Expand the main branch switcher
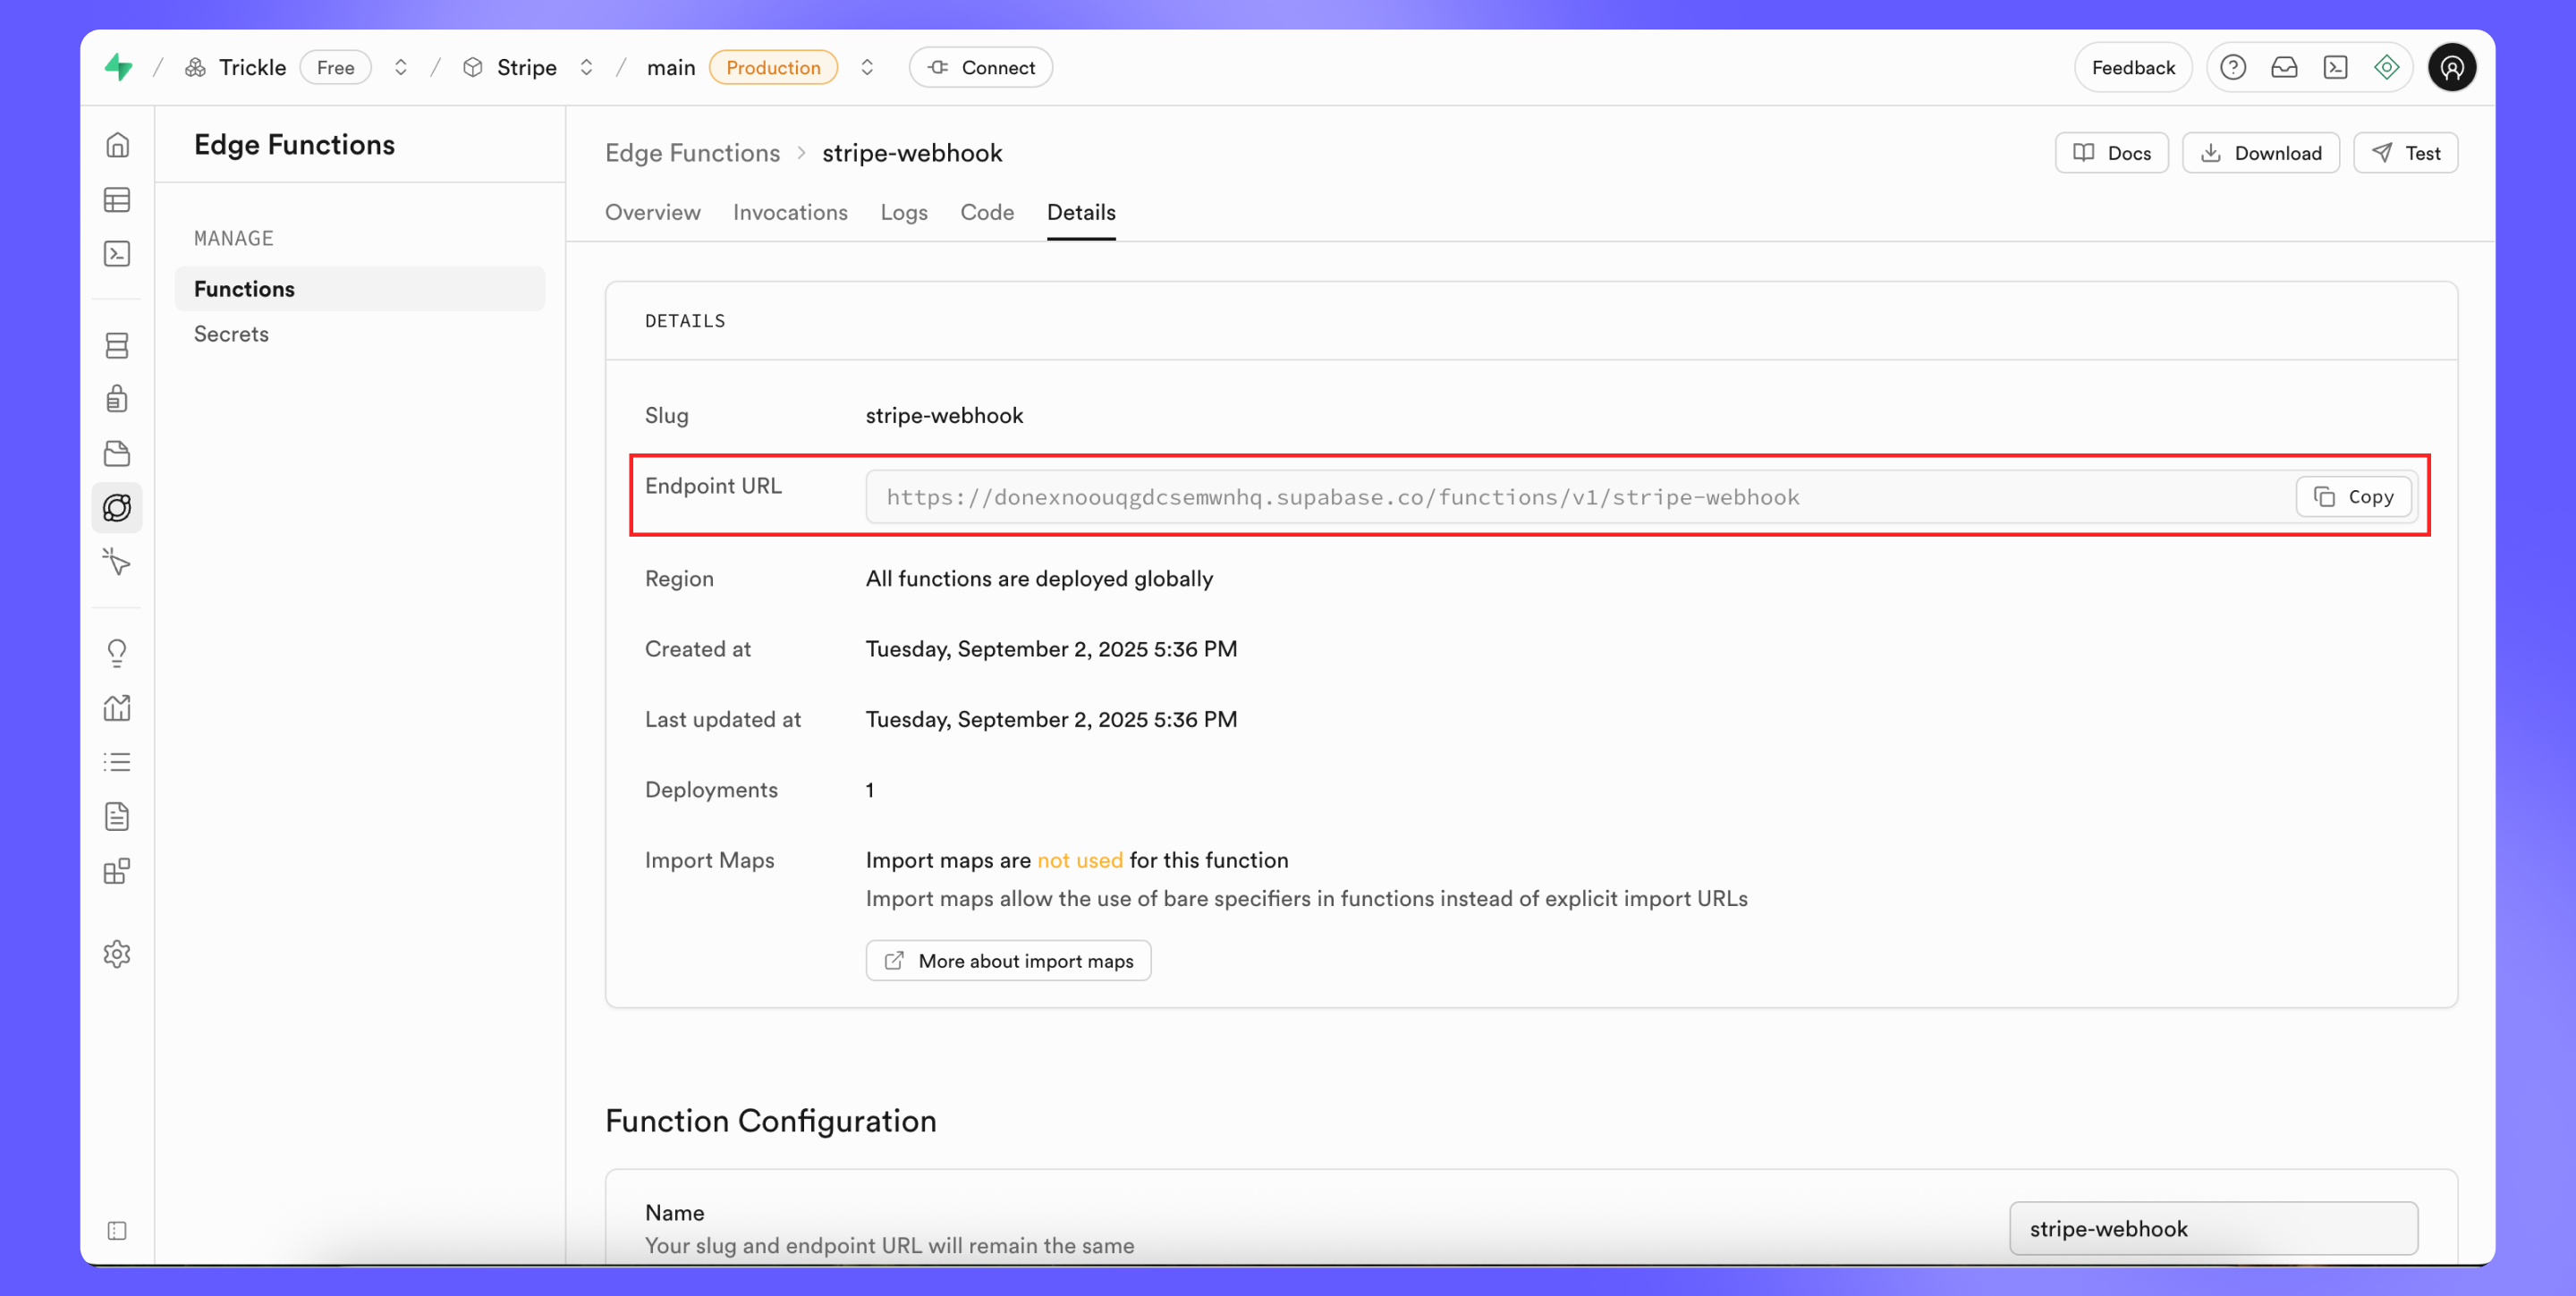 pyautogui.click(x=867, y=67)
